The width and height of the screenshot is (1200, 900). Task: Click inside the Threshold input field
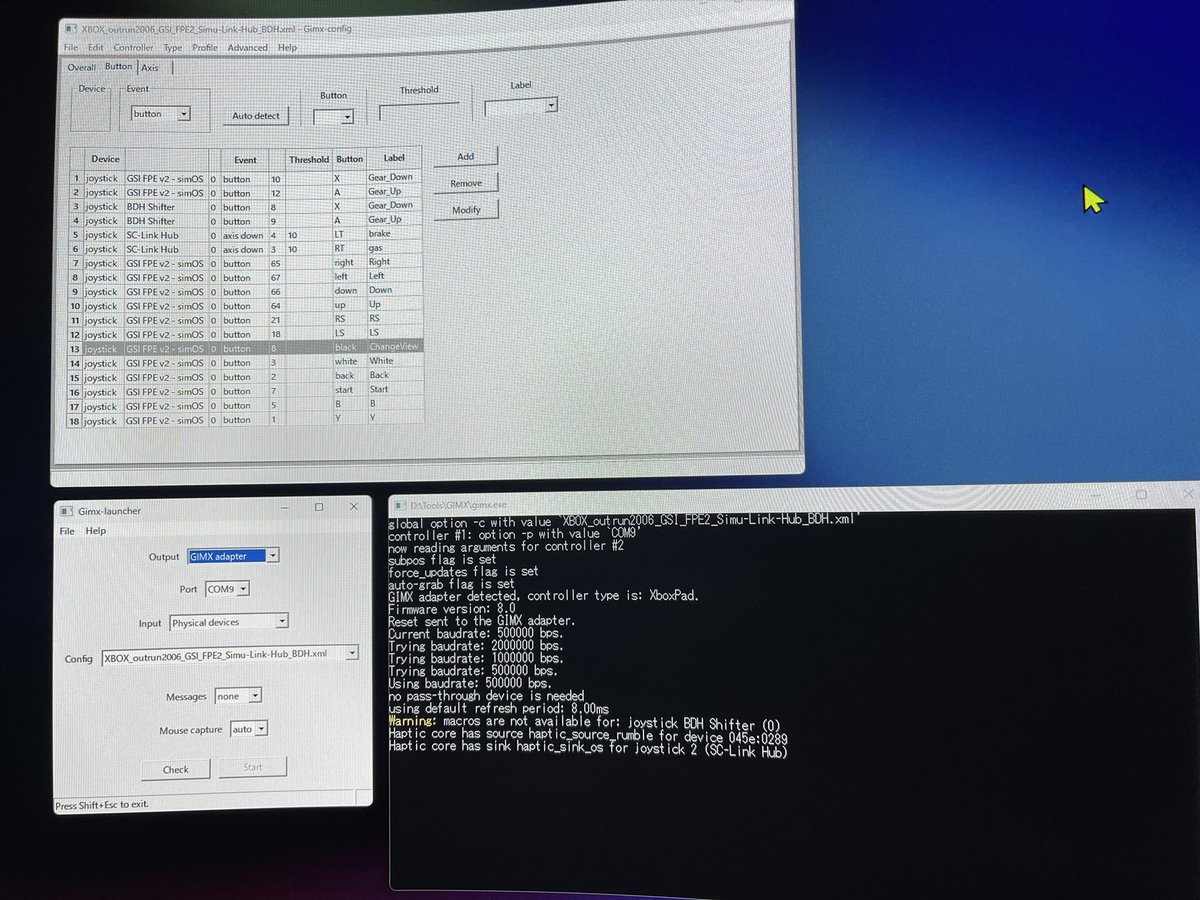click(419, 111)
